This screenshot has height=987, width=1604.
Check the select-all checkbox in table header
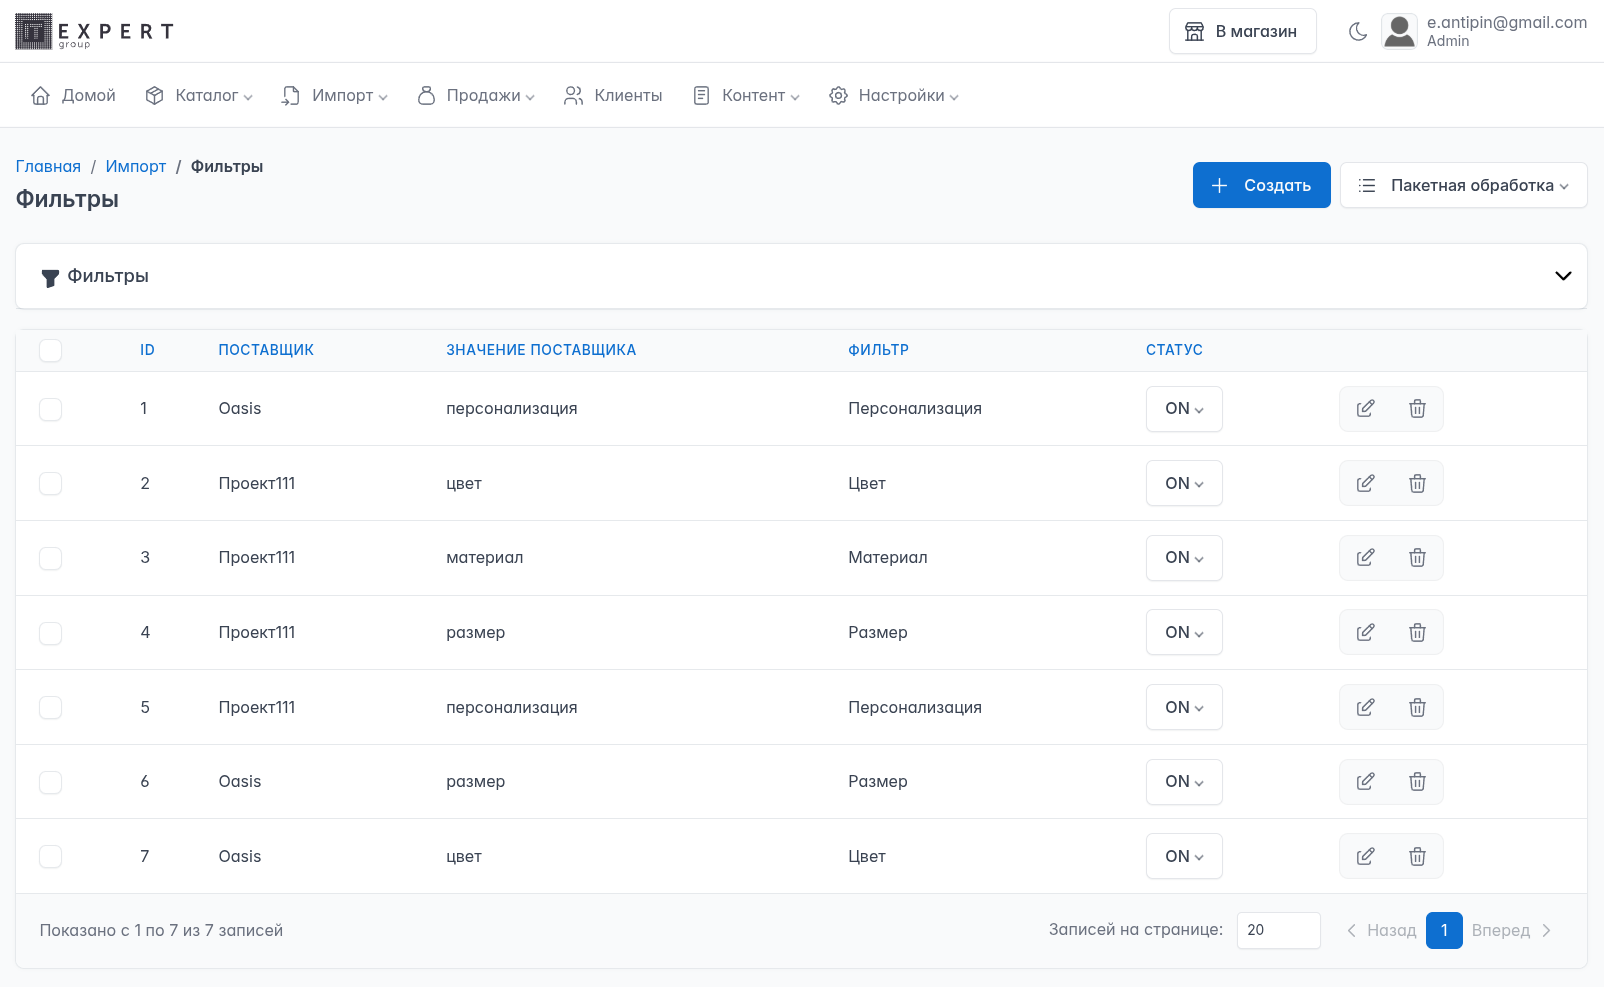click(x=51, y=350)
